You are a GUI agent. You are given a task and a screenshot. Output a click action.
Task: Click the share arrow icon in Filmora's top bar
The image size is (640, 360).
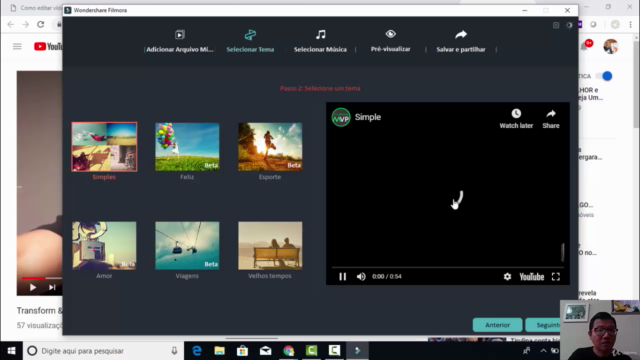click(x=461, y=35)
